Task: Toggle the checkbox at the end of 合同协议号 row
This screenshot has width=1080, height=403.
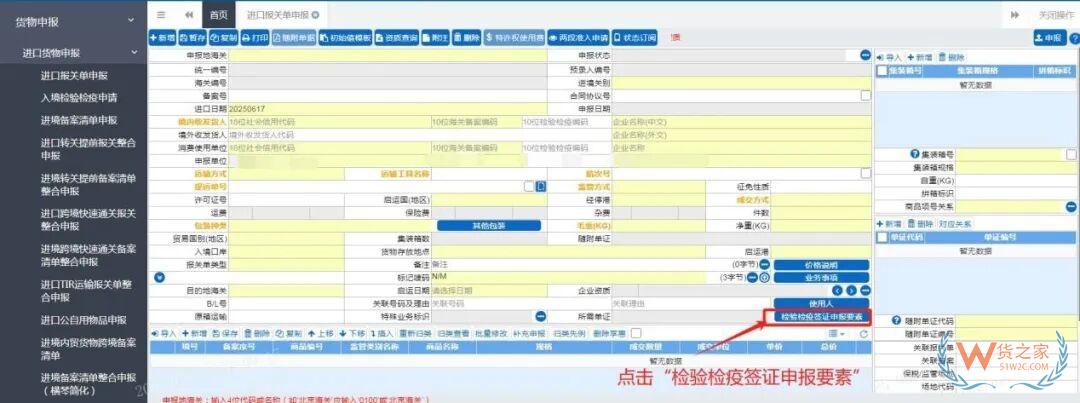Action: pyautogui.click(x=865, y=96)
